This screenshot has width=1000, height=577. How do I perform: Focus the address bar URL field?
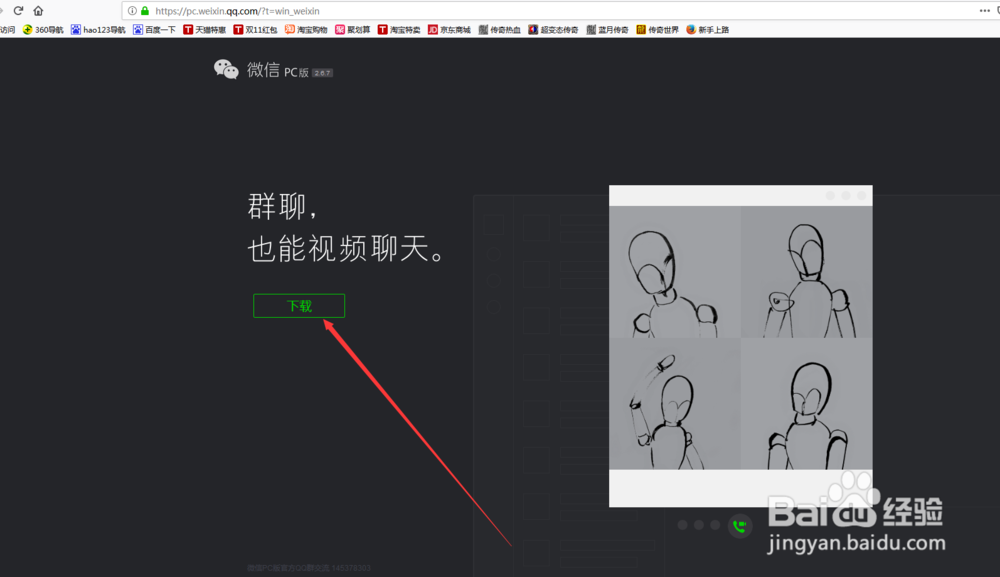point(548,11)
